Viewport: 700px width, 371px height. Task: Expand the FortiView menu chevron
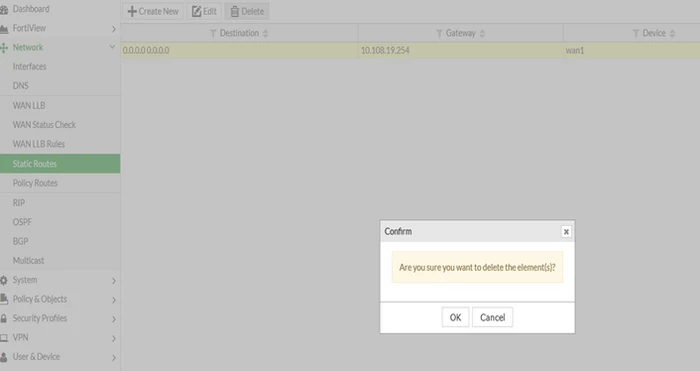113,29
